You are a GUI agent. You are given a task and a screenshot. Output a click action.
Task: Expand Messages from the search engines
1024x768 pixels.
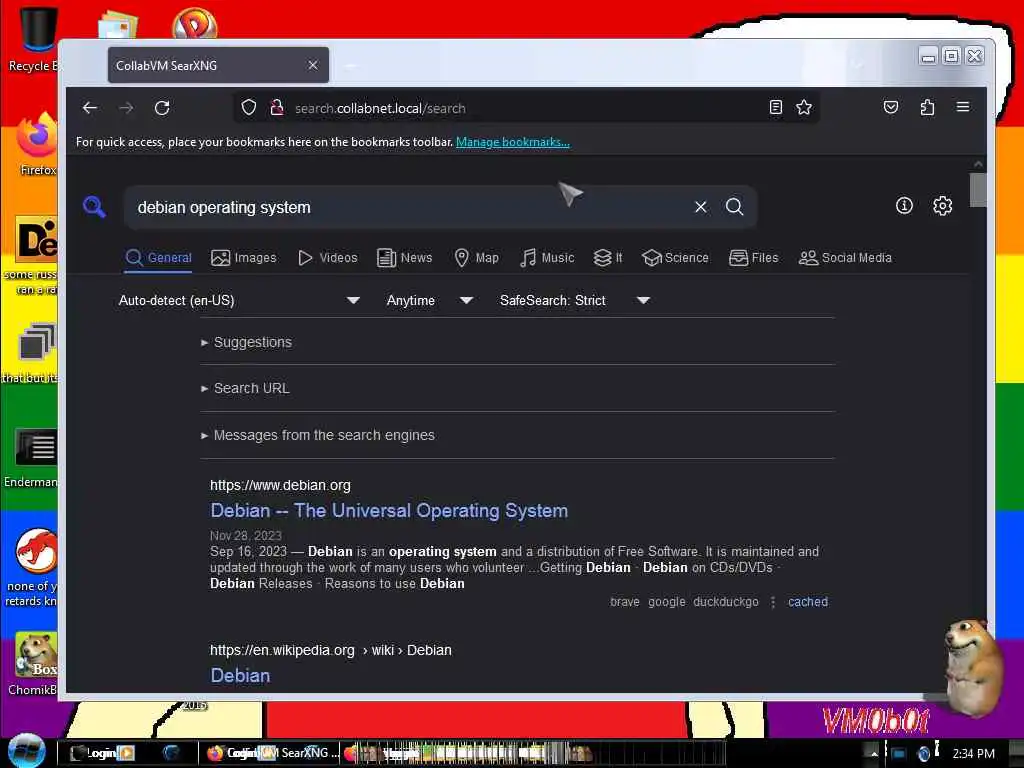tap(318, 435)
